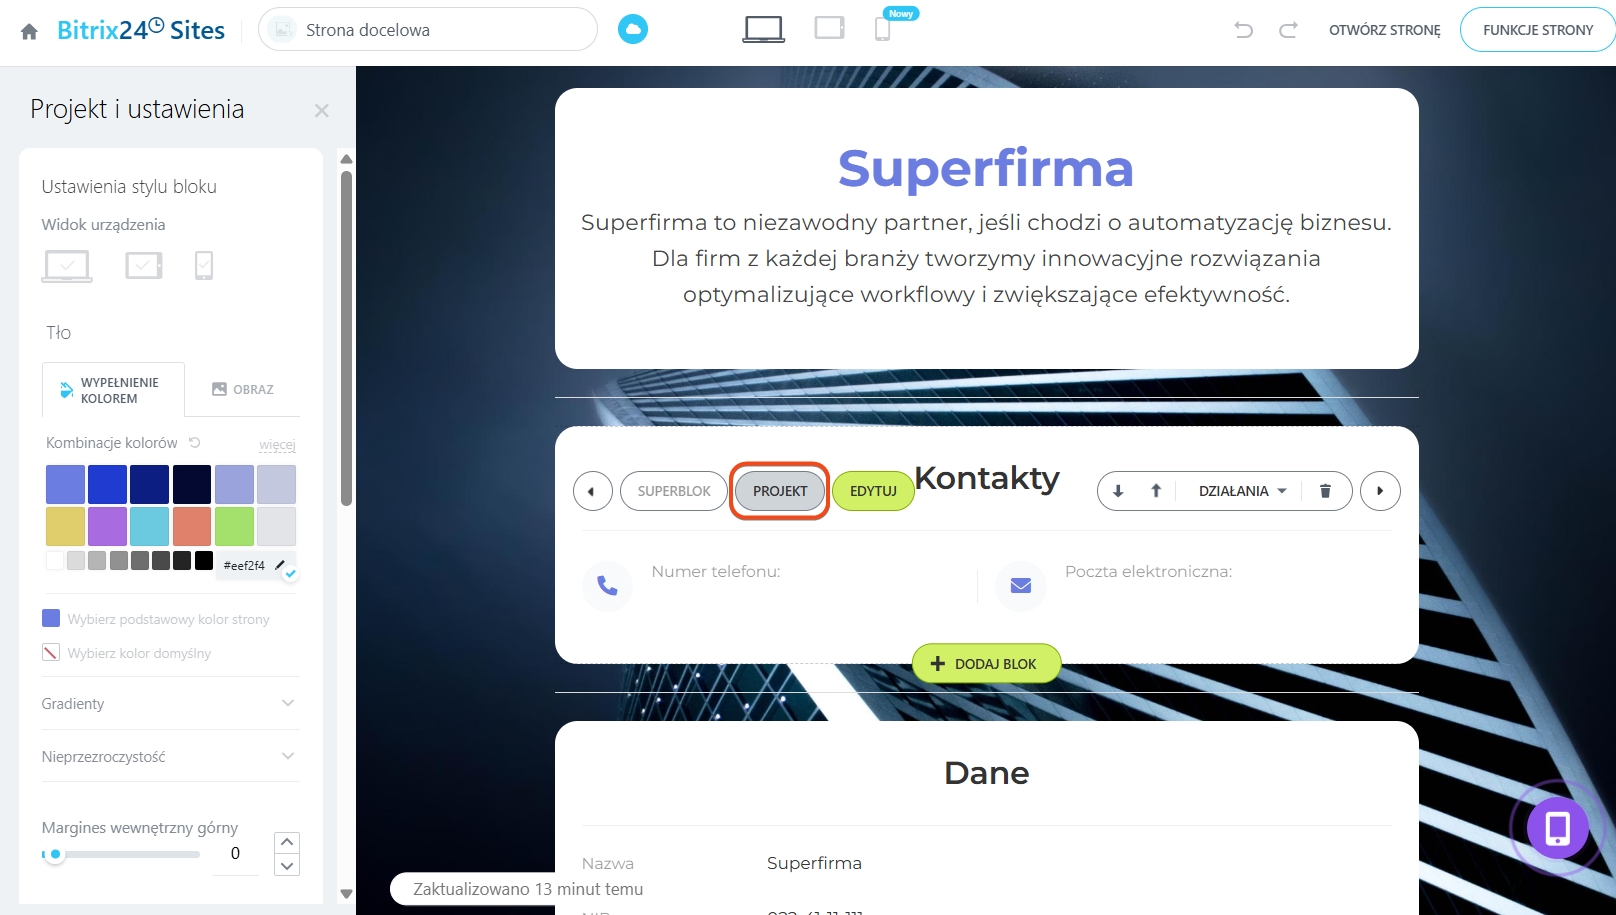Move Kontakty block up with arrow icon
1616x915 pixels.
pyautogui.click(x=1156, y=491)
